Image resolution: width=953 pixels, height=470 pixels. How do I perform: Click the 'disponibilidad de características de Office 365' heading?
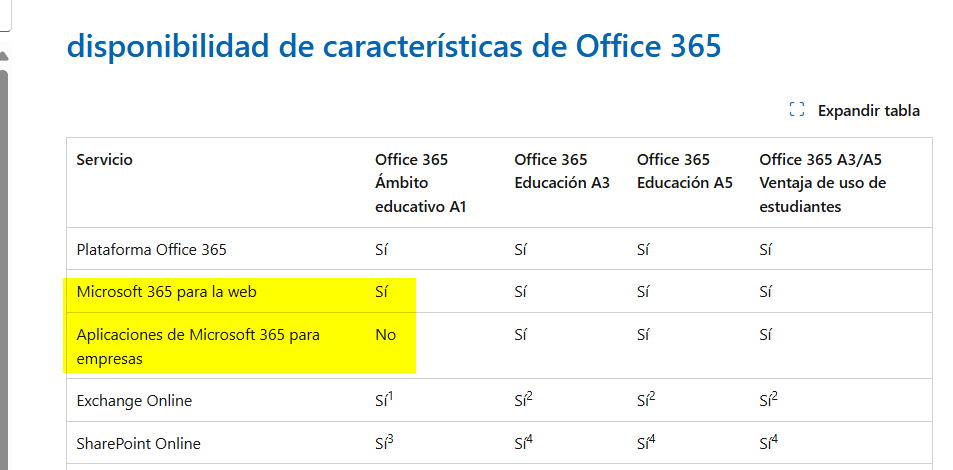393,46
